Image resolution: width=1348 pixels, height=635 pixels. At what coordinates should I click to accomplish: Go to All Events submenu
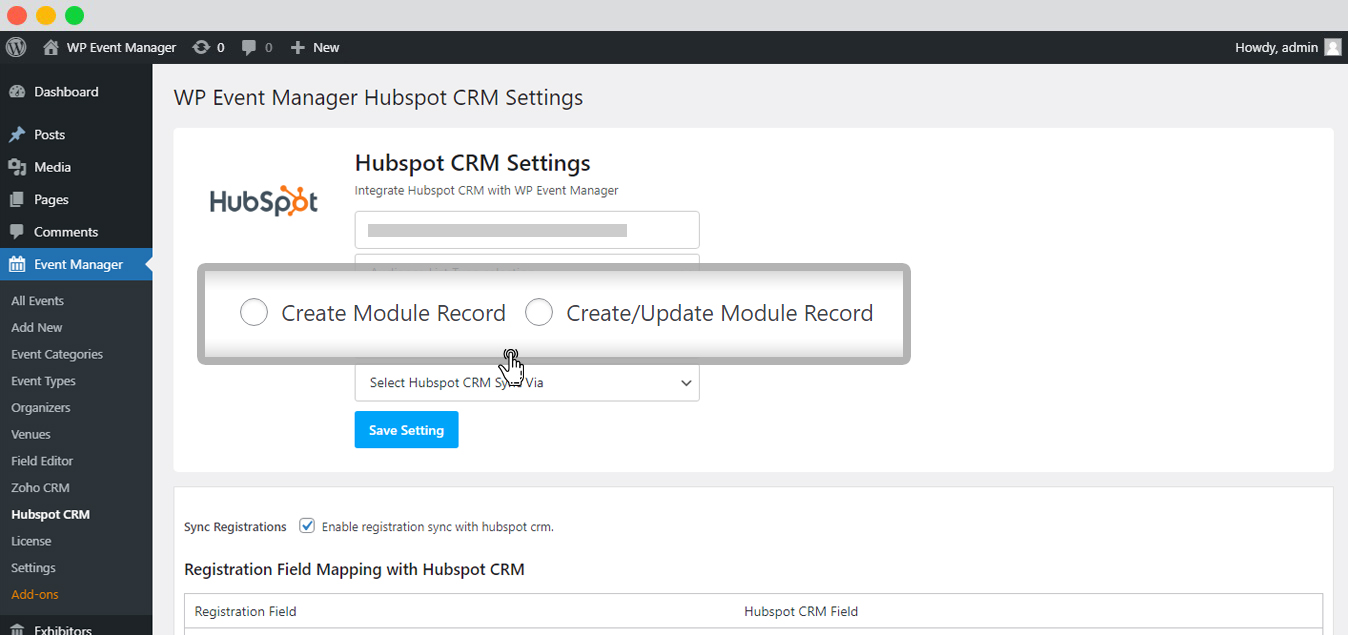pos(37,301)
